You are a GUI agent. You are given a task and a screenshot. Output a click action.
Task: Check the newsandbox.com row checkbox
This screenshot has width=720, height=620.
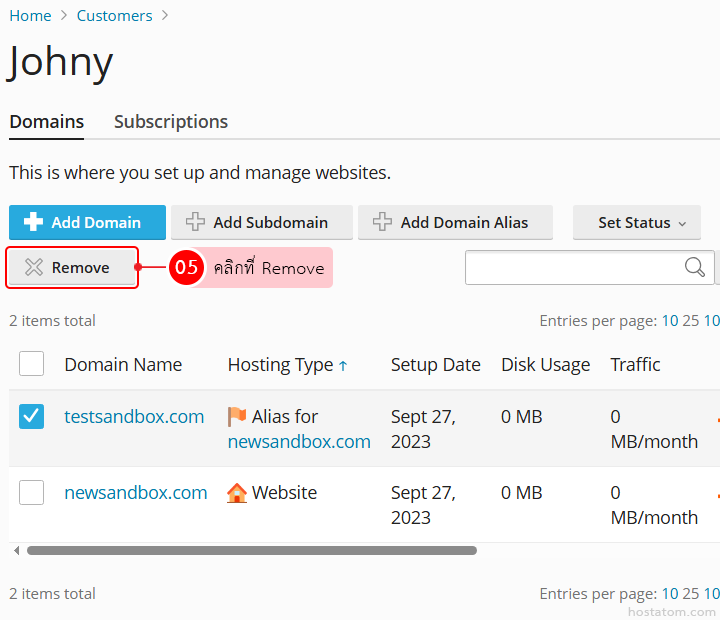tap(32, 492)
